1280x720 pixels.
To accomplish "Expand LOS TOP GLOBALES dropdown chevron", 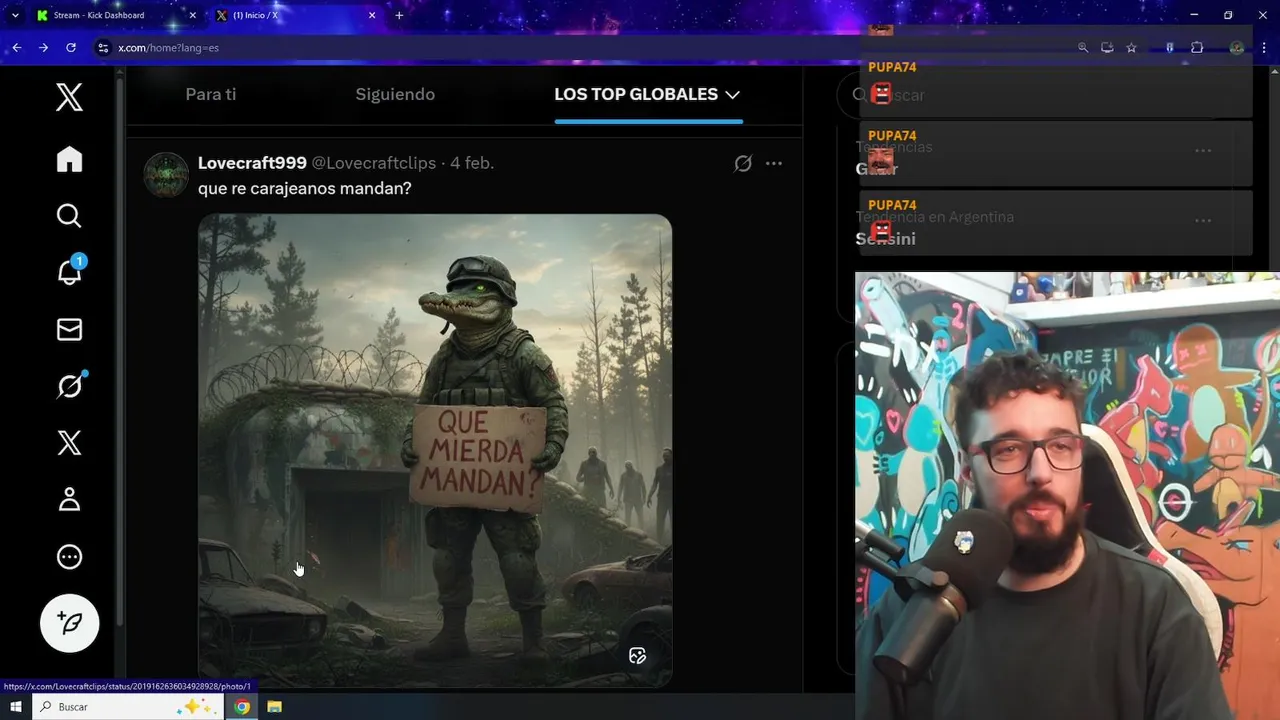I will (732, 94).
